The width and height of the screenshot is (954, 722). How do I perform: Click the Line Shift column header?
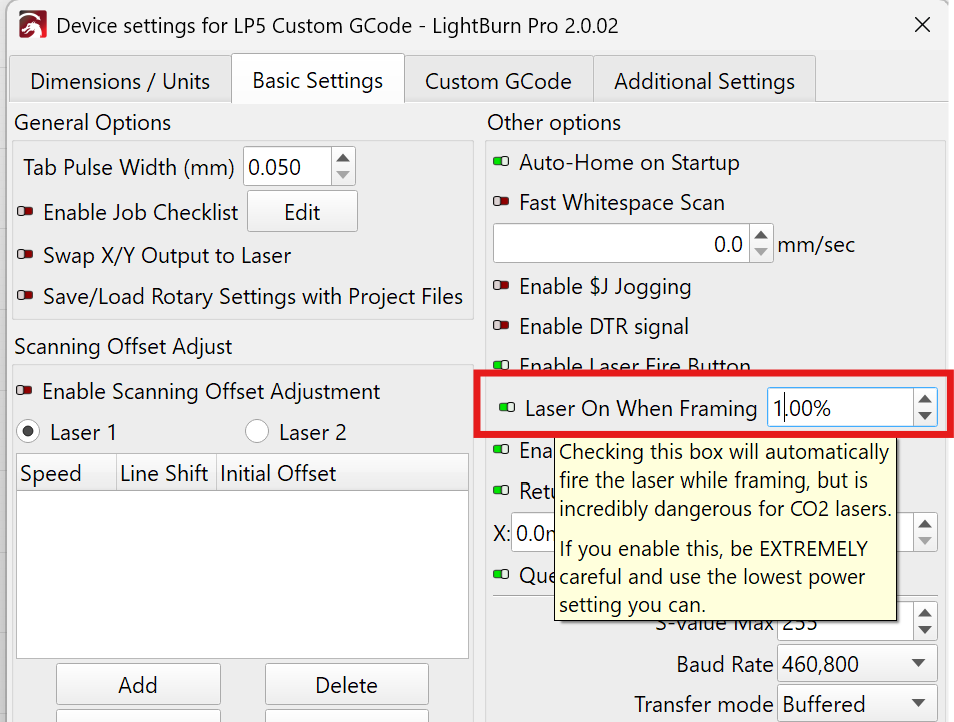coord(166,473)
